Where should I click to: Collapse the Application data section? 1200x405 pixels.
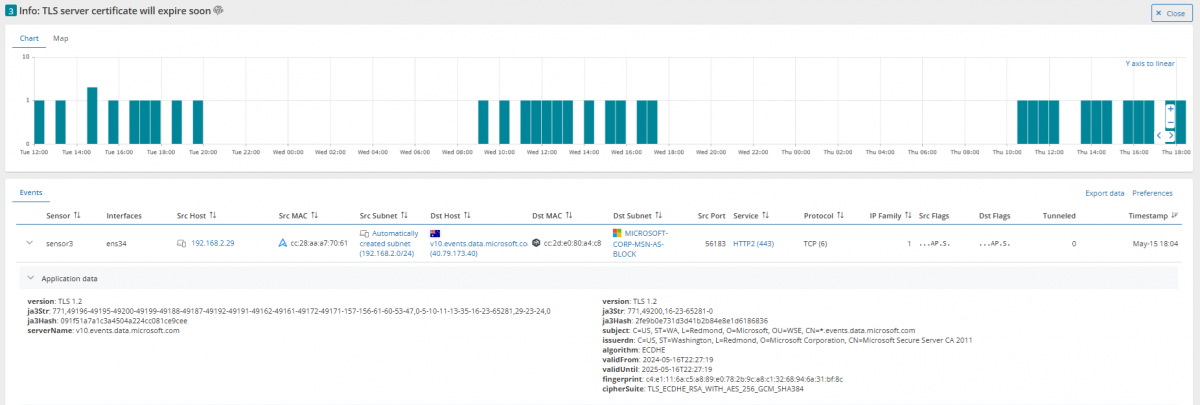30,278
